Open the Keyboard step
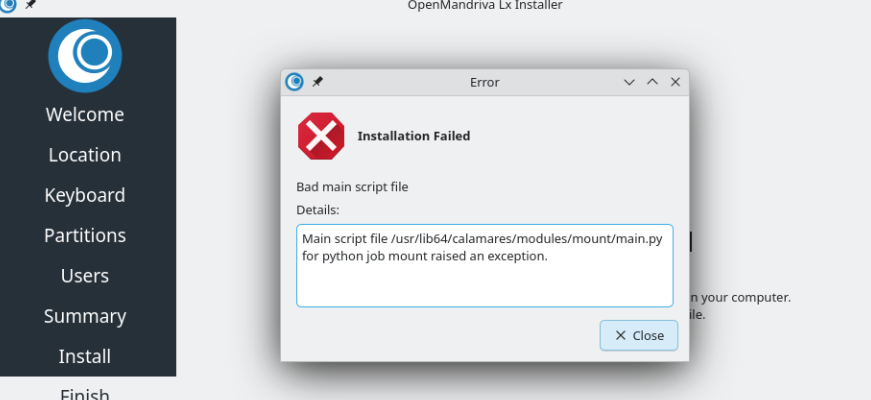This screenshot has height=400, width=871. coord(85,195)
